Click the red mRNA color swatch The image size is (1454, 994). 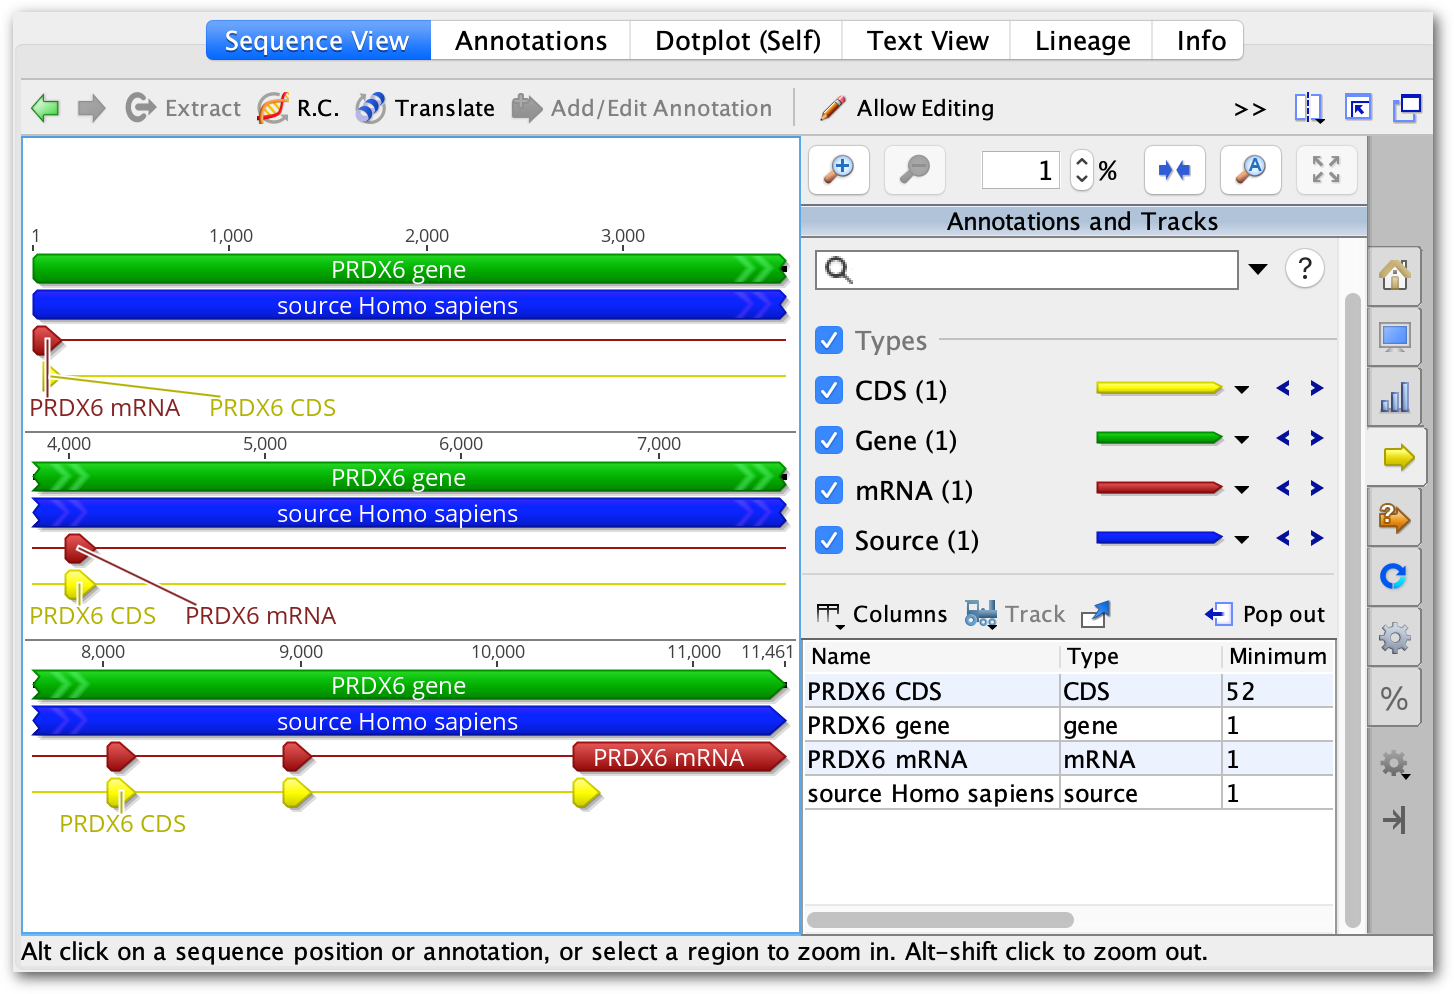tap(1159, 488)
